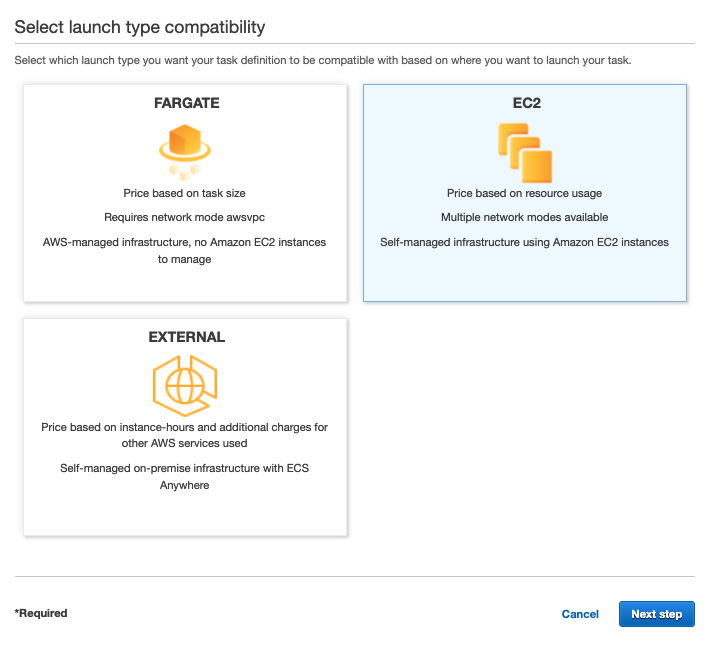
Task: Click 'Price based on resource usage' text
Action: point(524,193)
